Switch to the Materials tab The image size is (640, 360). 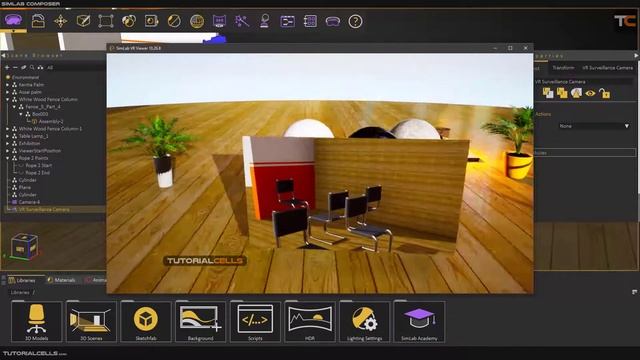[61, 280]
